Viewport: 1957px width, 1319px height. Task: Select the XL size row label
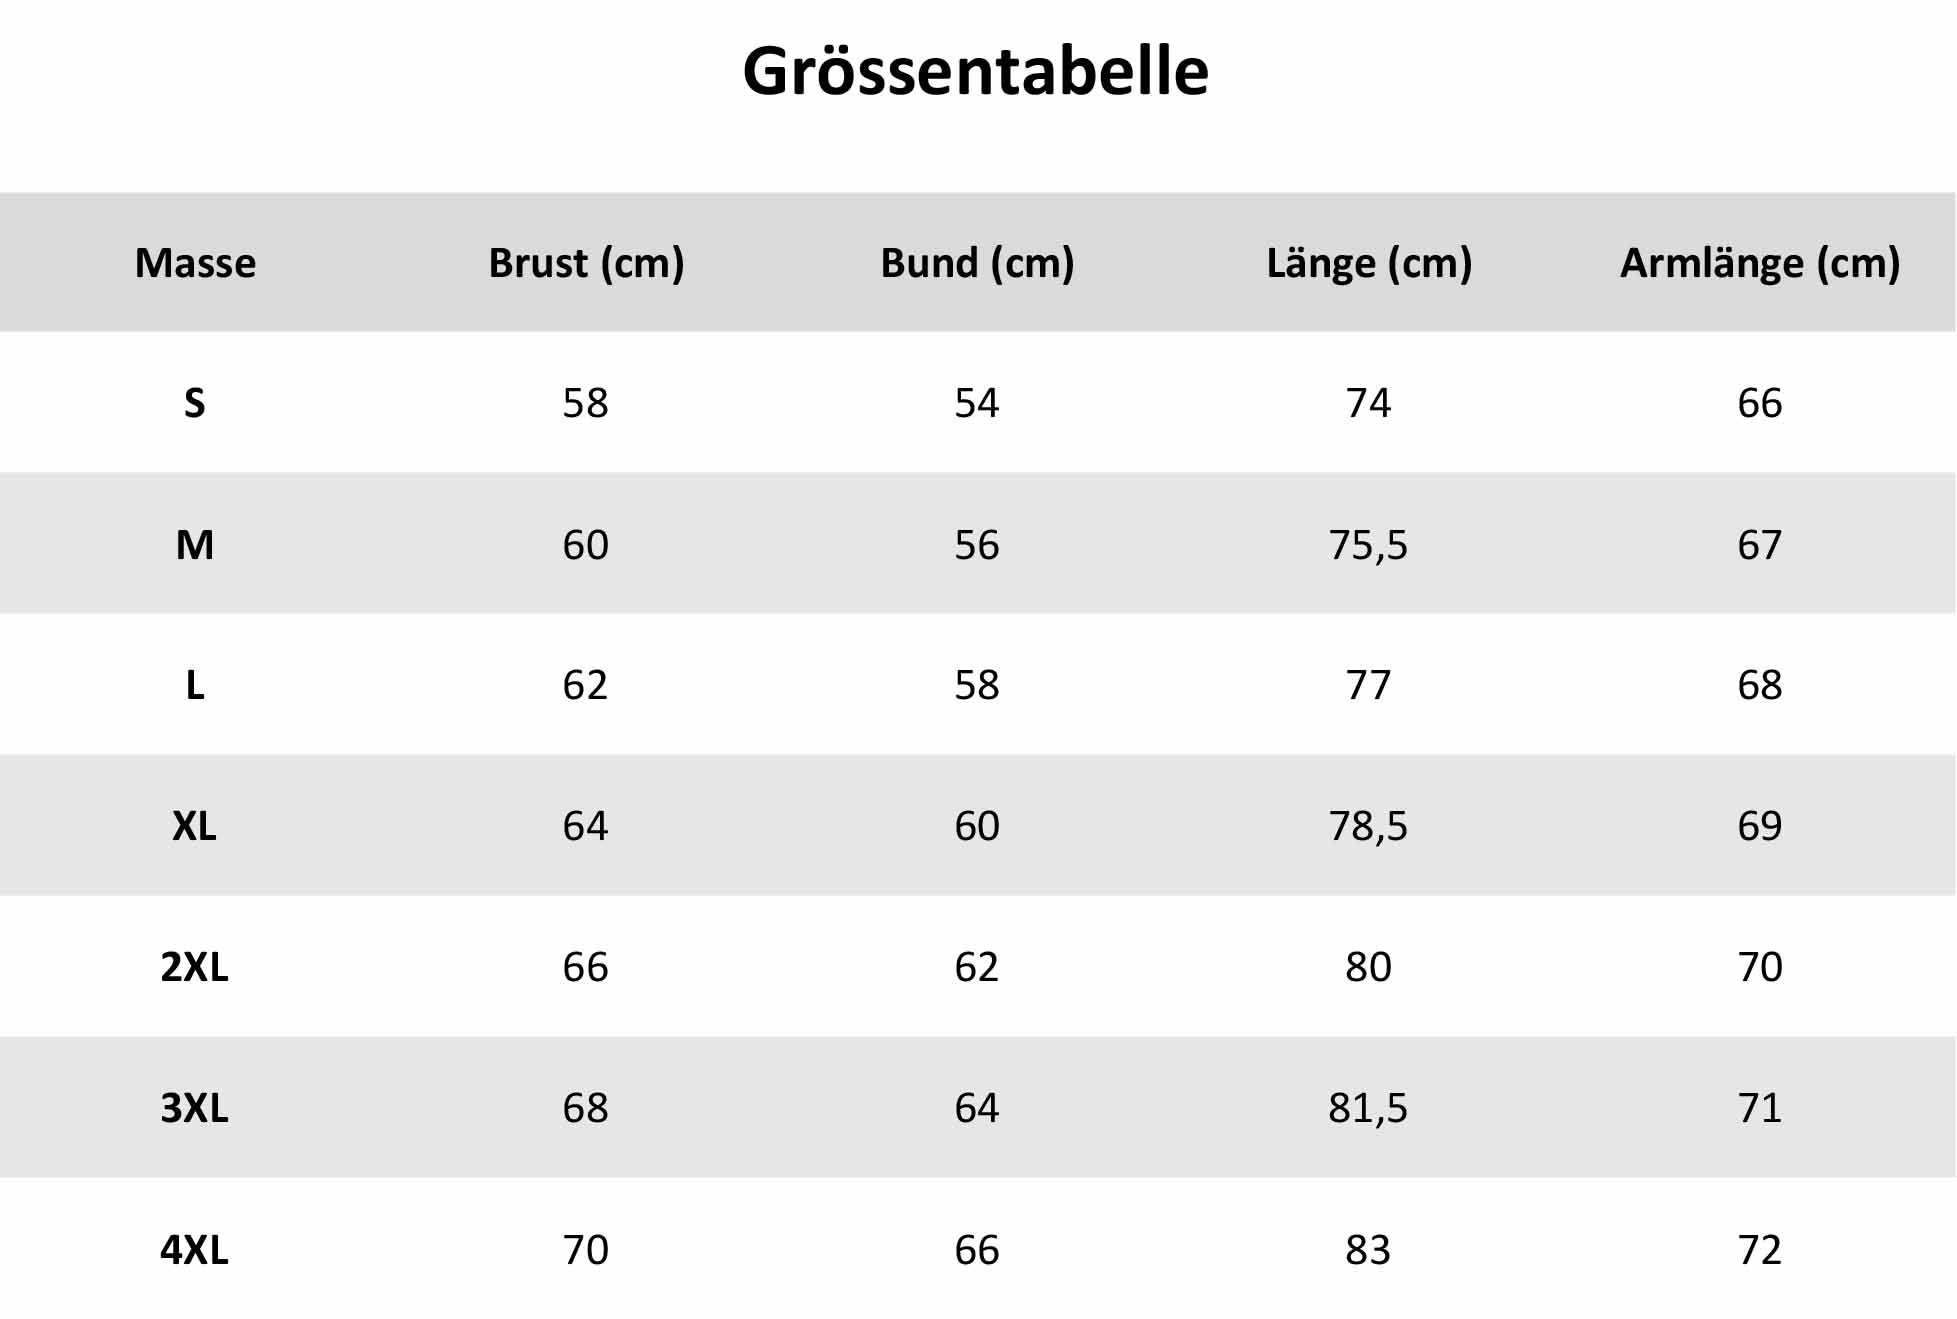(x=195, y=826)
